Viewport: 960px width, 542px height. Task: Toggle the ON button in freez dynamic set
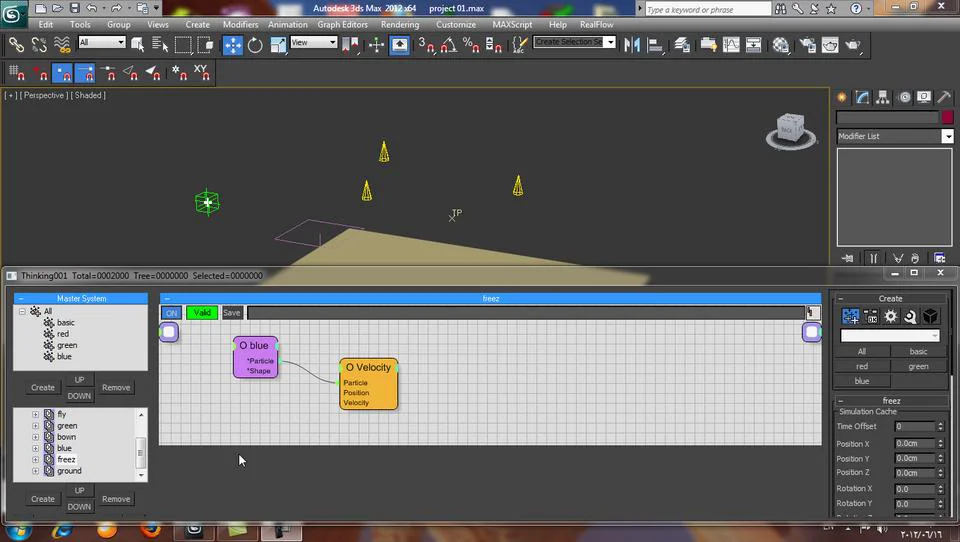[x=171, y=313]
